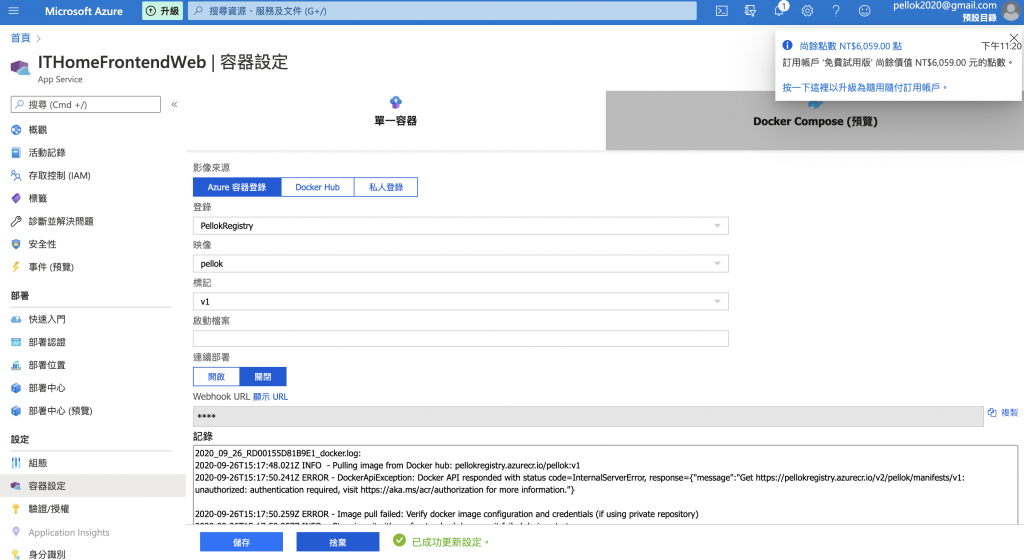
Task: Click the 升級 upgrade button
Action: click(163, 11)
